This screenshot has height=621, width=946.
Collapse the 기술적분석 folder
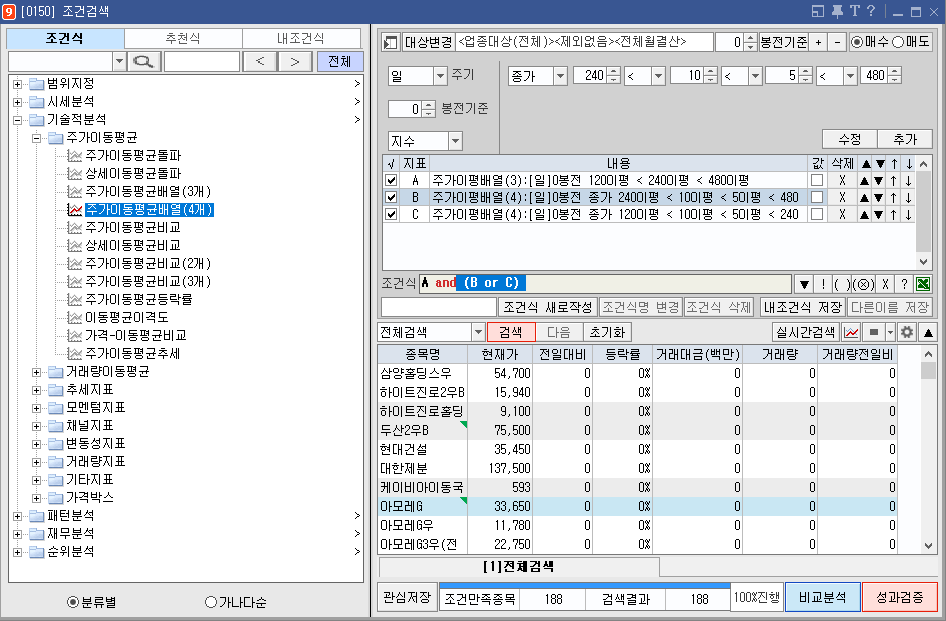click(17, 120)
